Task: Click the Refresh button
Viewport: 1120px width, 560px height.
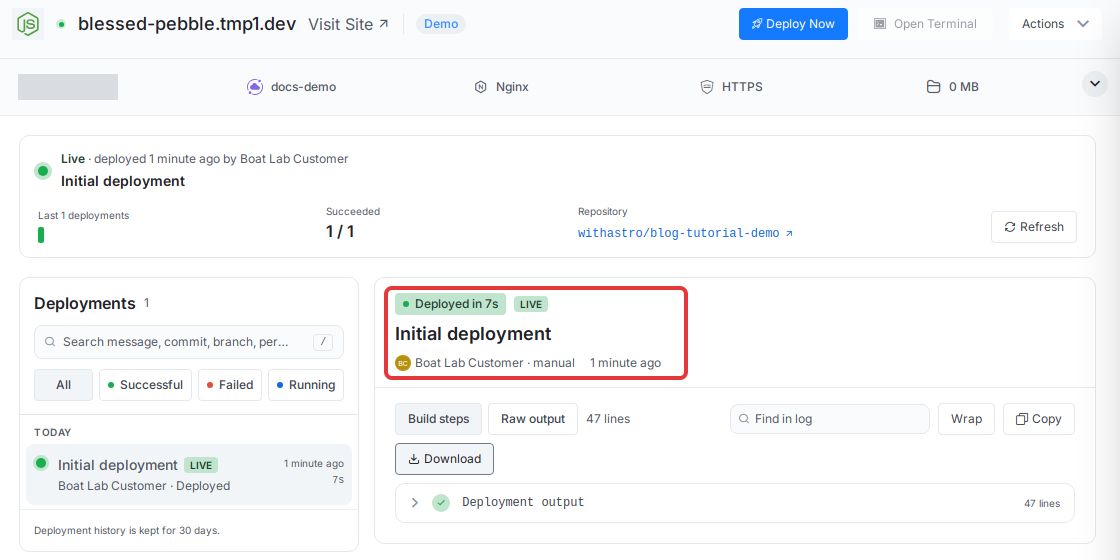Action: 1034,227
